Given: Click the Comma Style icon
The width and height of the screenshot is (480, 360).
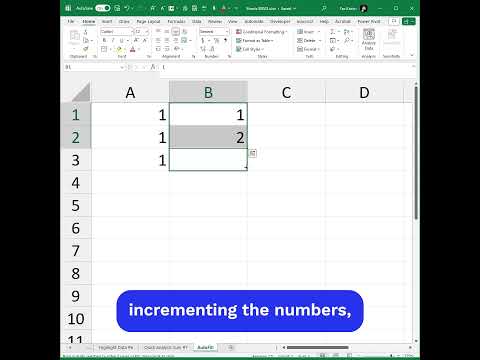Looking at the screenshot, I should pos(225,40).
